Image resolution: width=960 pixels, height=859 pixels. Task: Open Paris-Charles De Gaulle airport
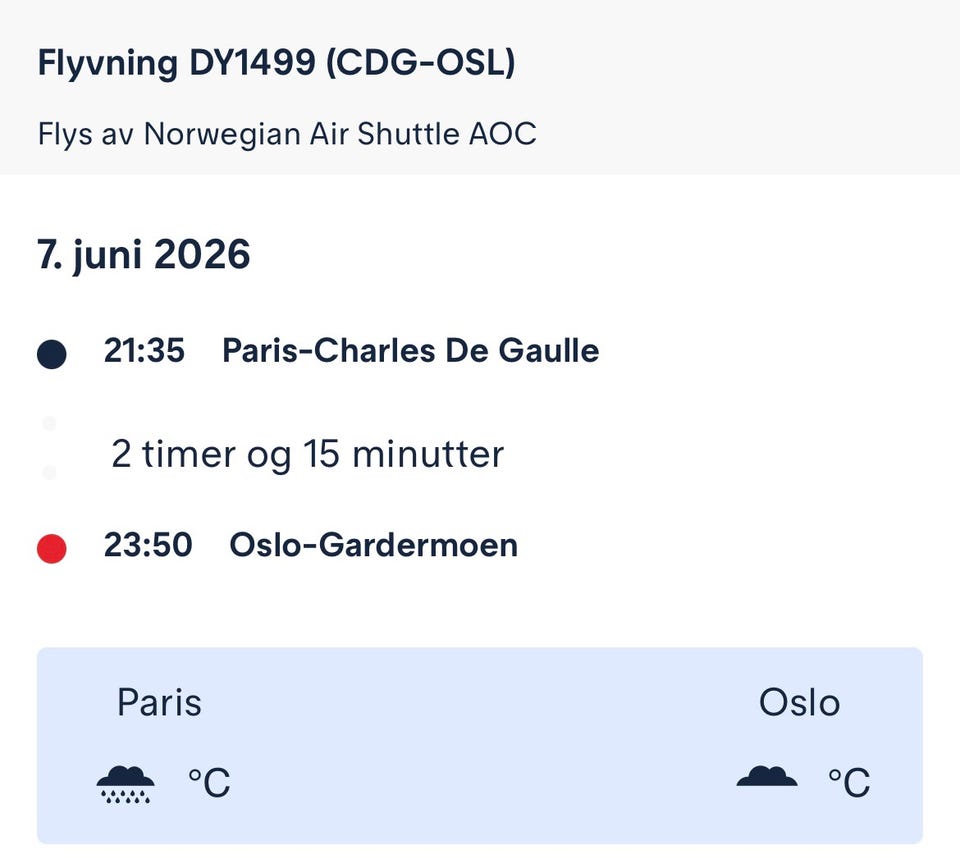(x=410, y=351)
